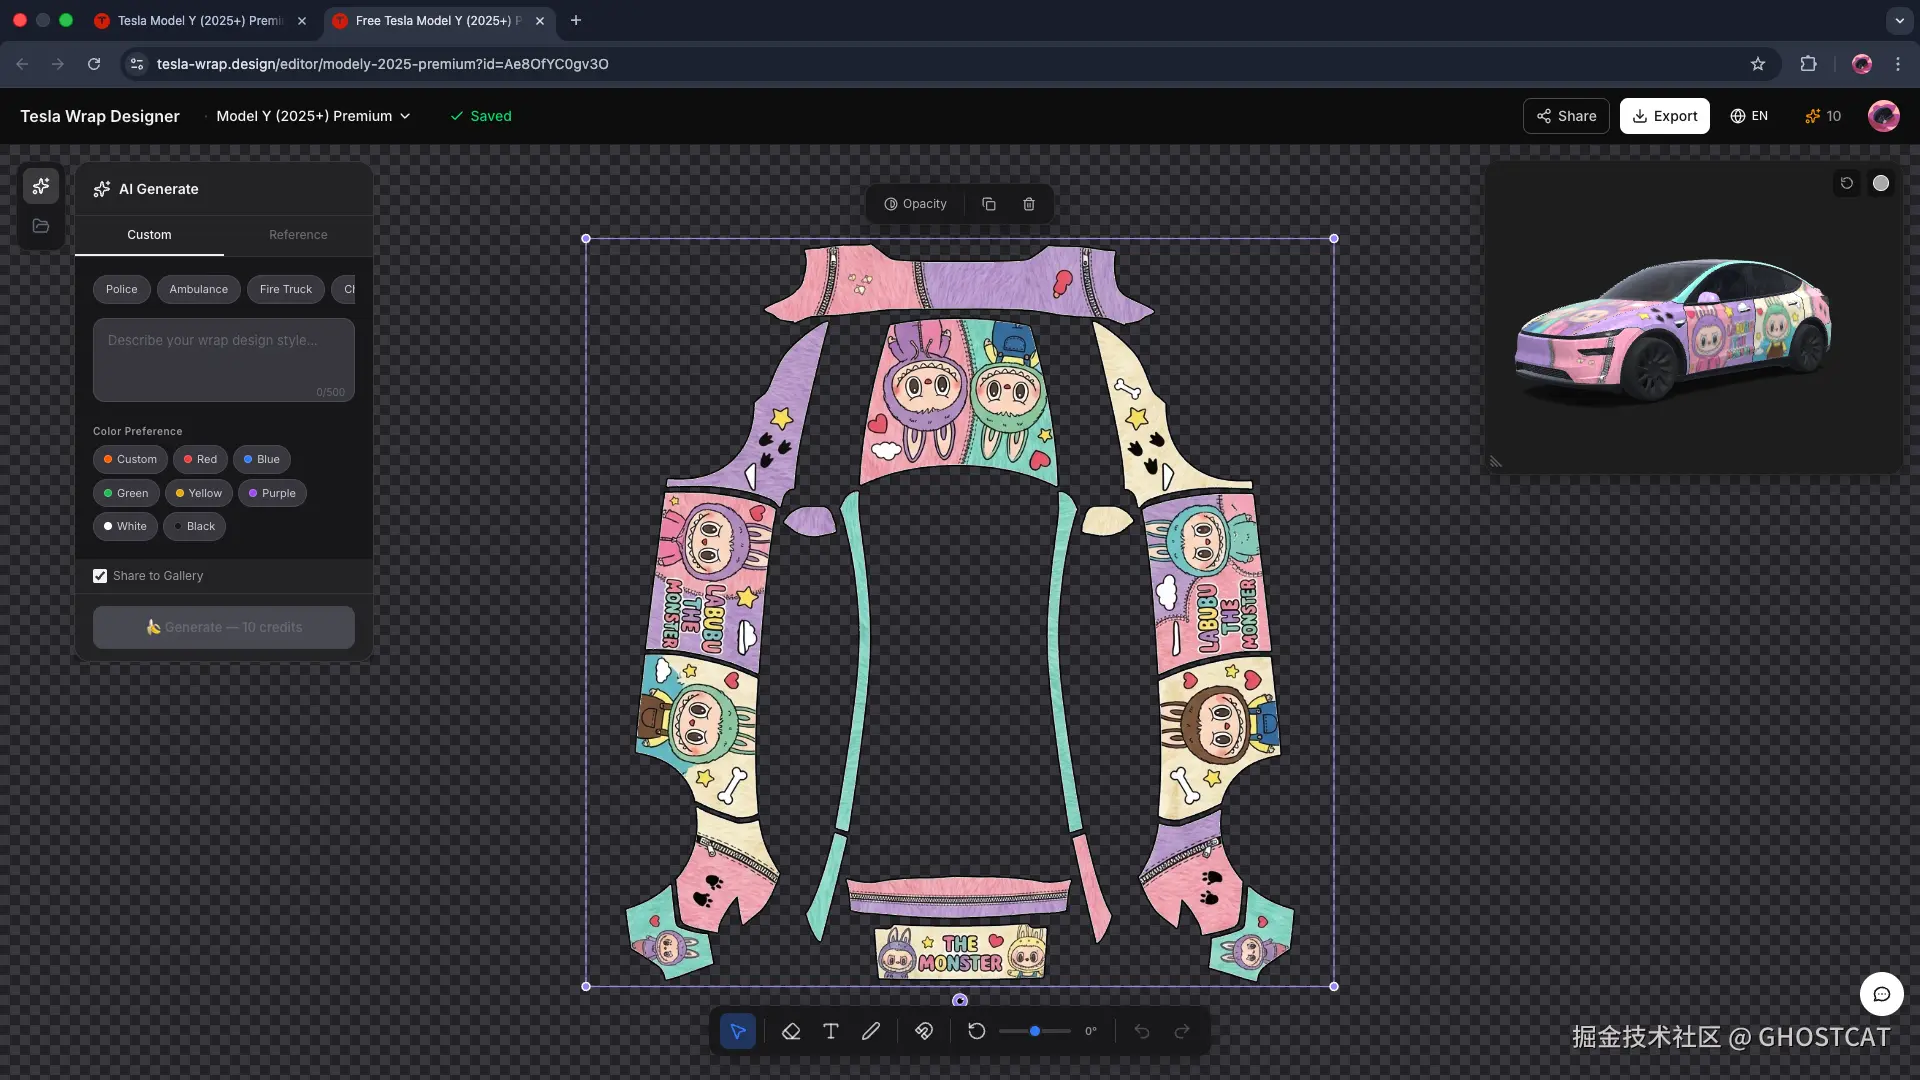Screen dimensions: 1920x1080
Task: Open the chat support bubble
Action: (1881, 994)
